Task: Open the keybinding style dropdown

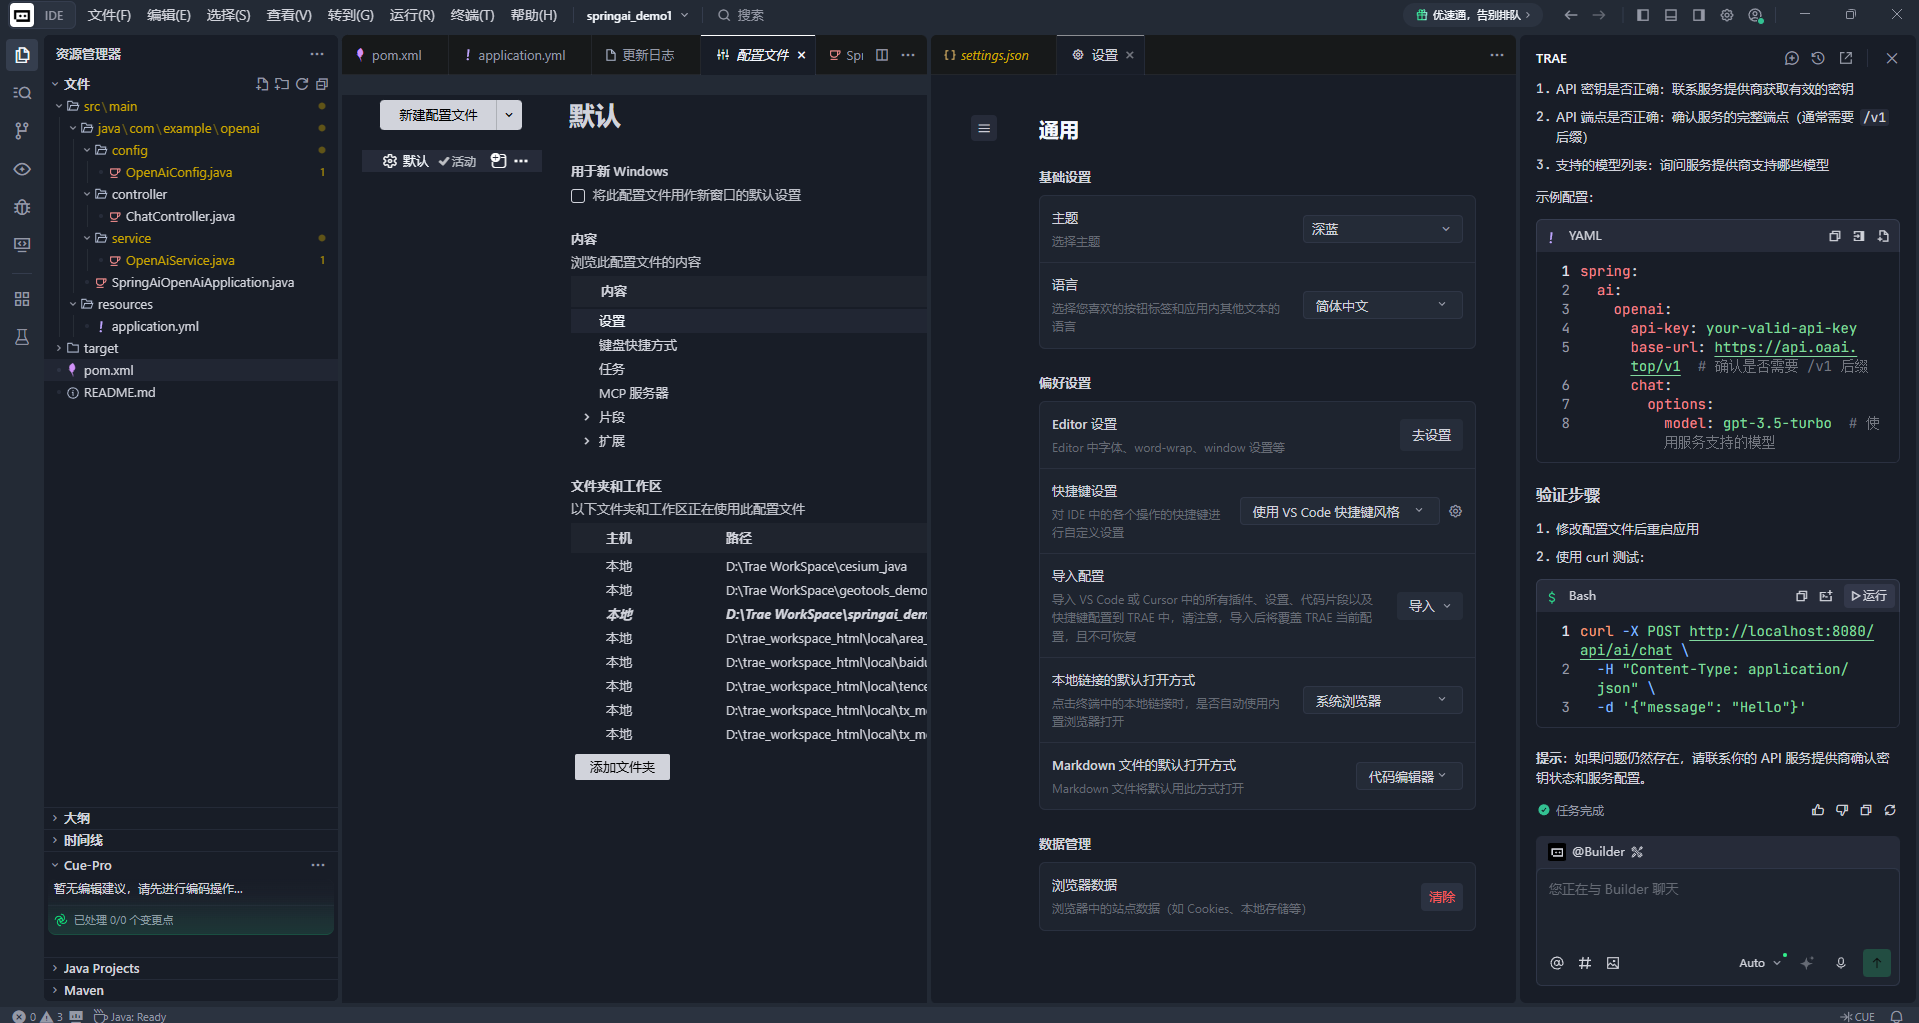Action: [x=1339, y=511]
